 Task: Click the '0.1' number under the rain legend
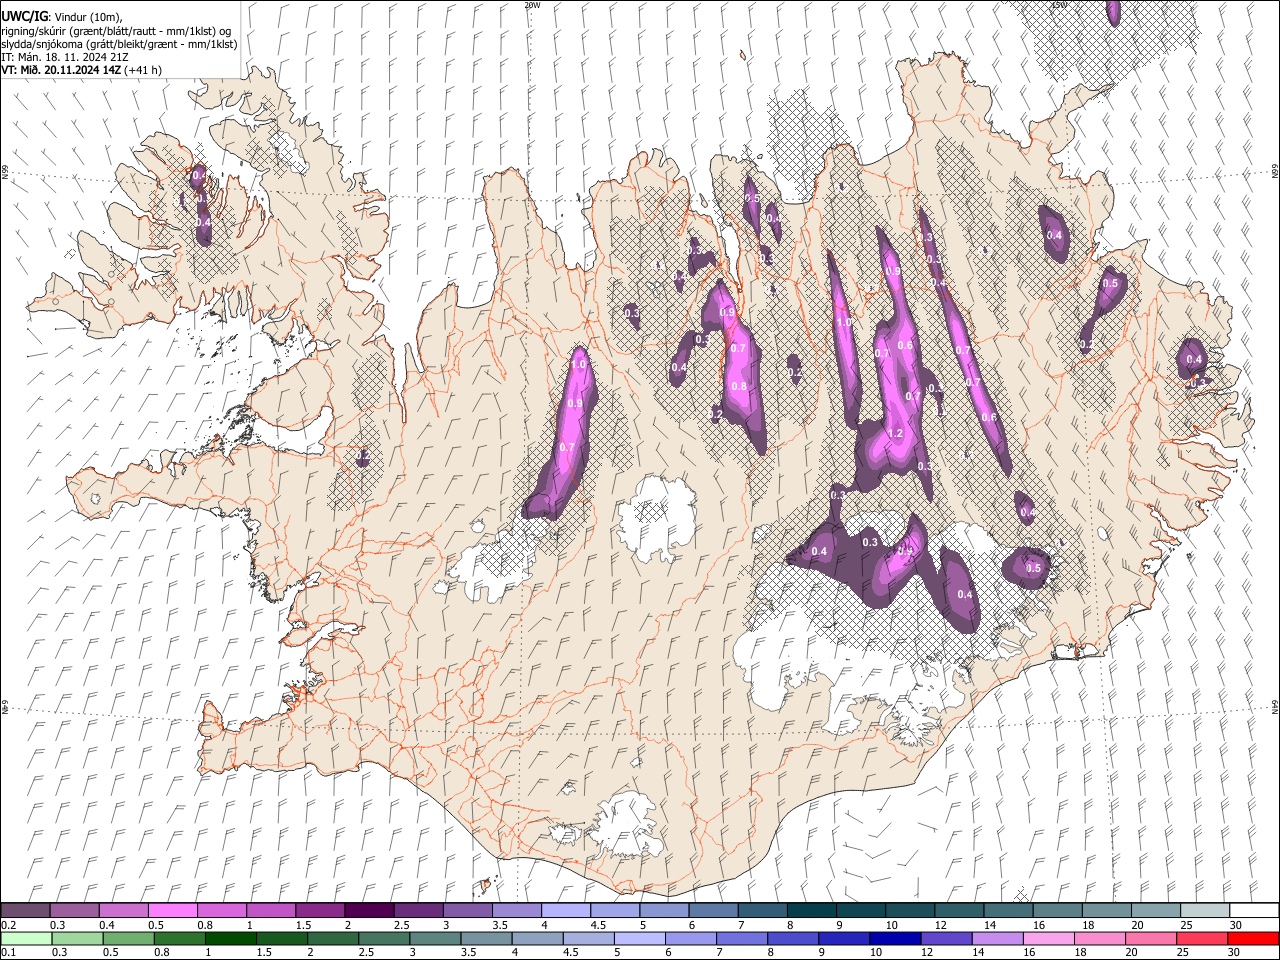point(9,952)
